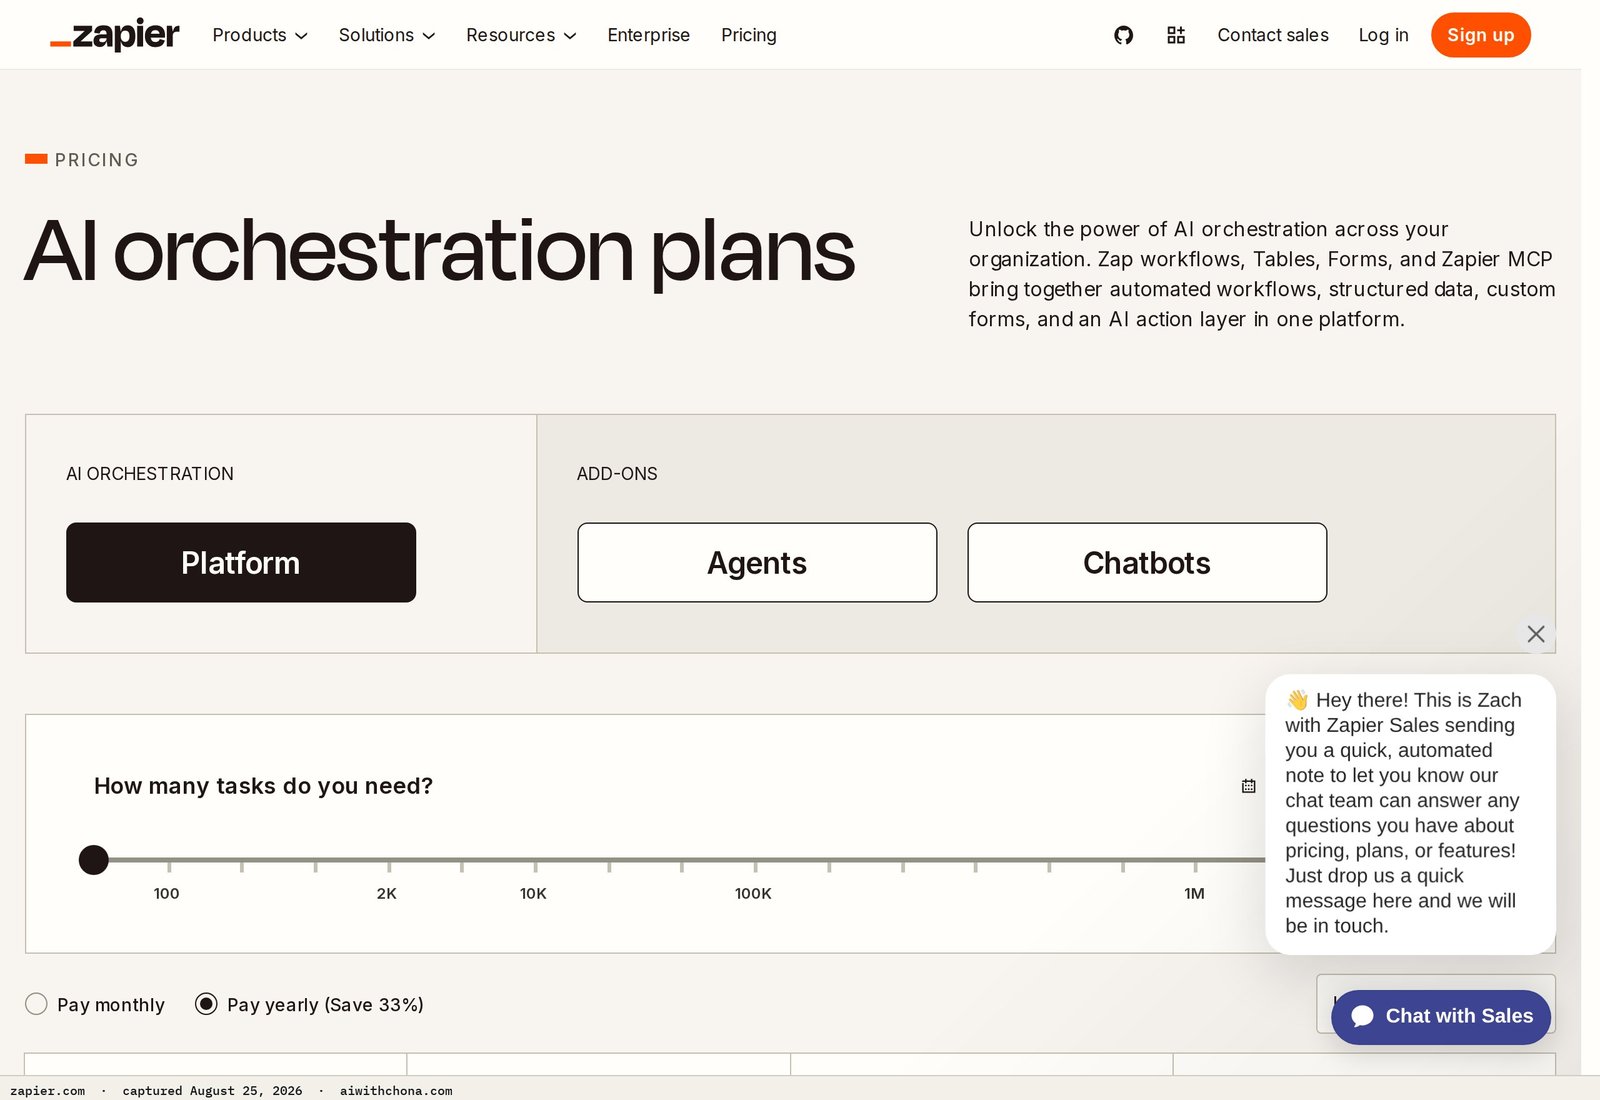Image resolution: width=1600 pixels, height=1100 pixels.
Task: Click the 1M label on slider
Action: 1194,893
